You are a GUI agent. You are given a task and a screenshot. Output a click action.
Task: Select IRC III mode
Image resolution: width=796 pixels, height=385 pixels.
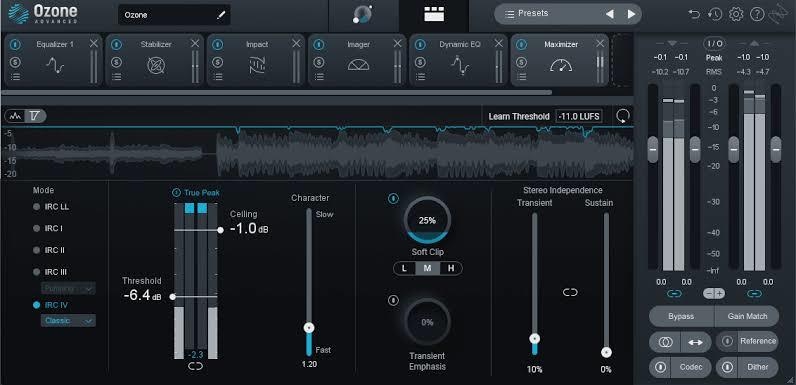tap(50, 272)
